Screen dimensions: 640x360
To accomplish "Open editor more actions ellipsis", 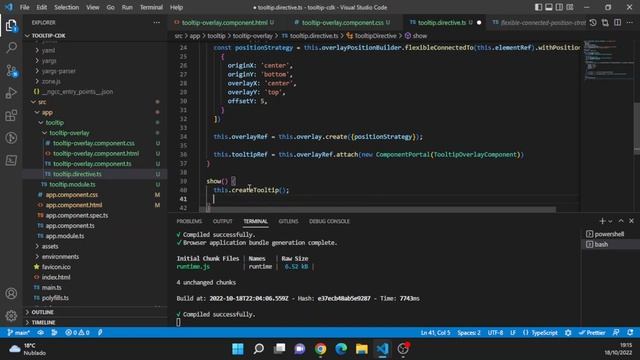I will (630, 22).
